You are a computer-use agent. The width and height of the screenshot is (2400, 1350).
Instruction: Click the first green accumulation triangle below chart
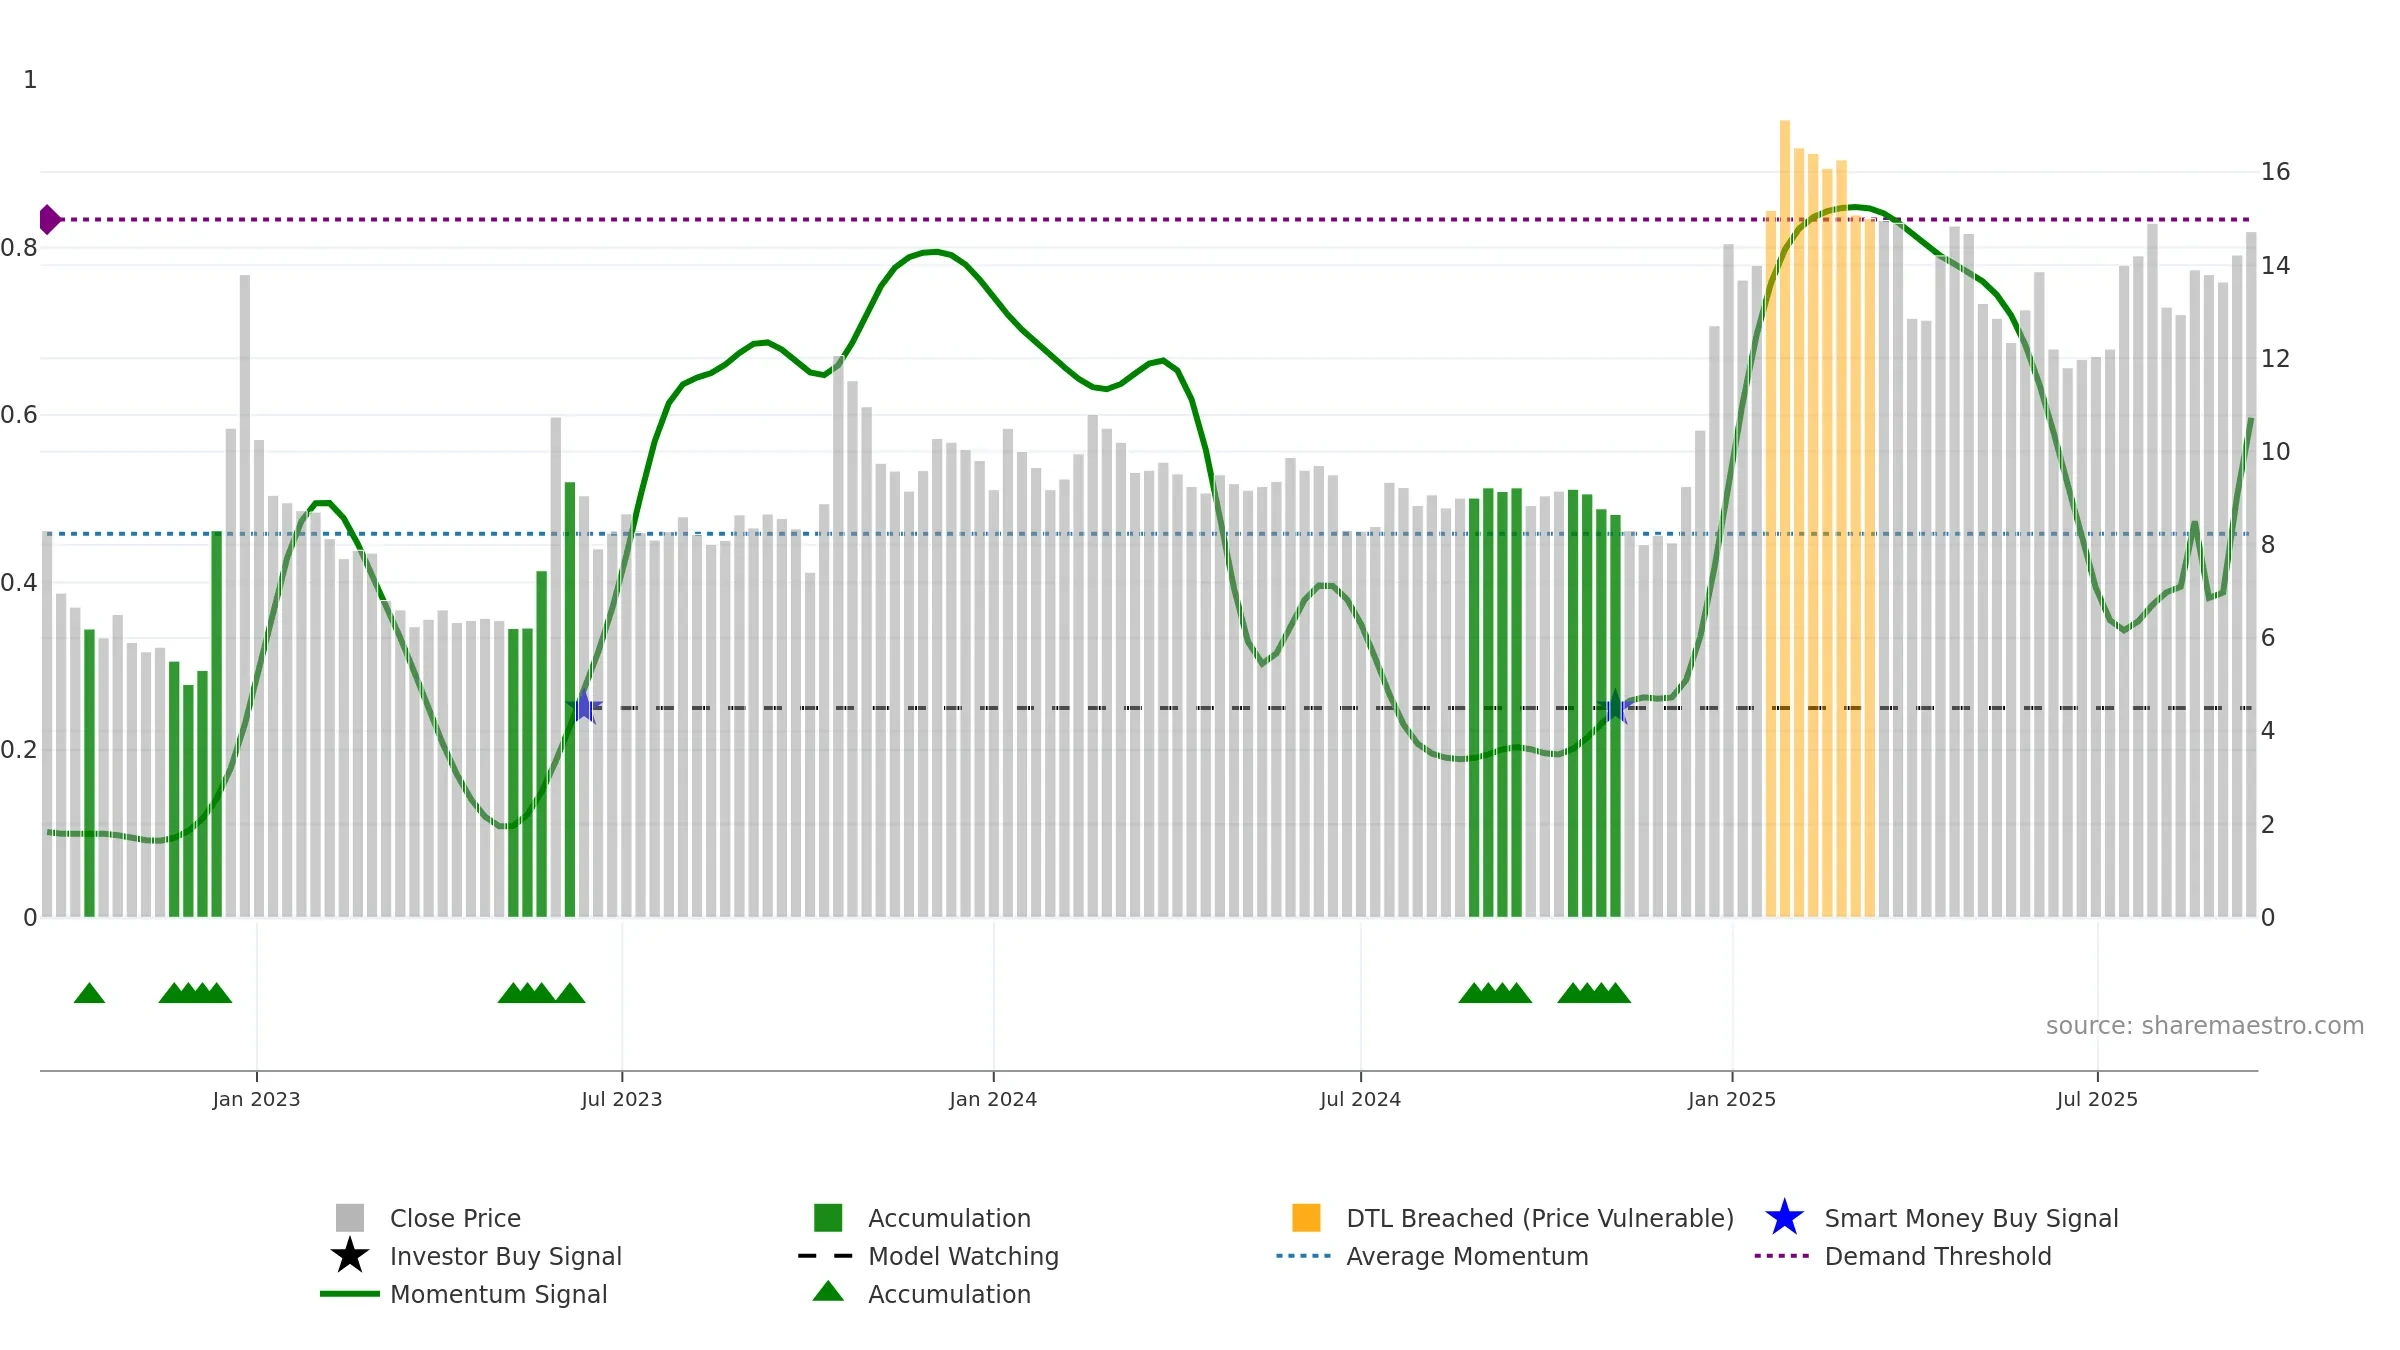[x=89, y=993]
